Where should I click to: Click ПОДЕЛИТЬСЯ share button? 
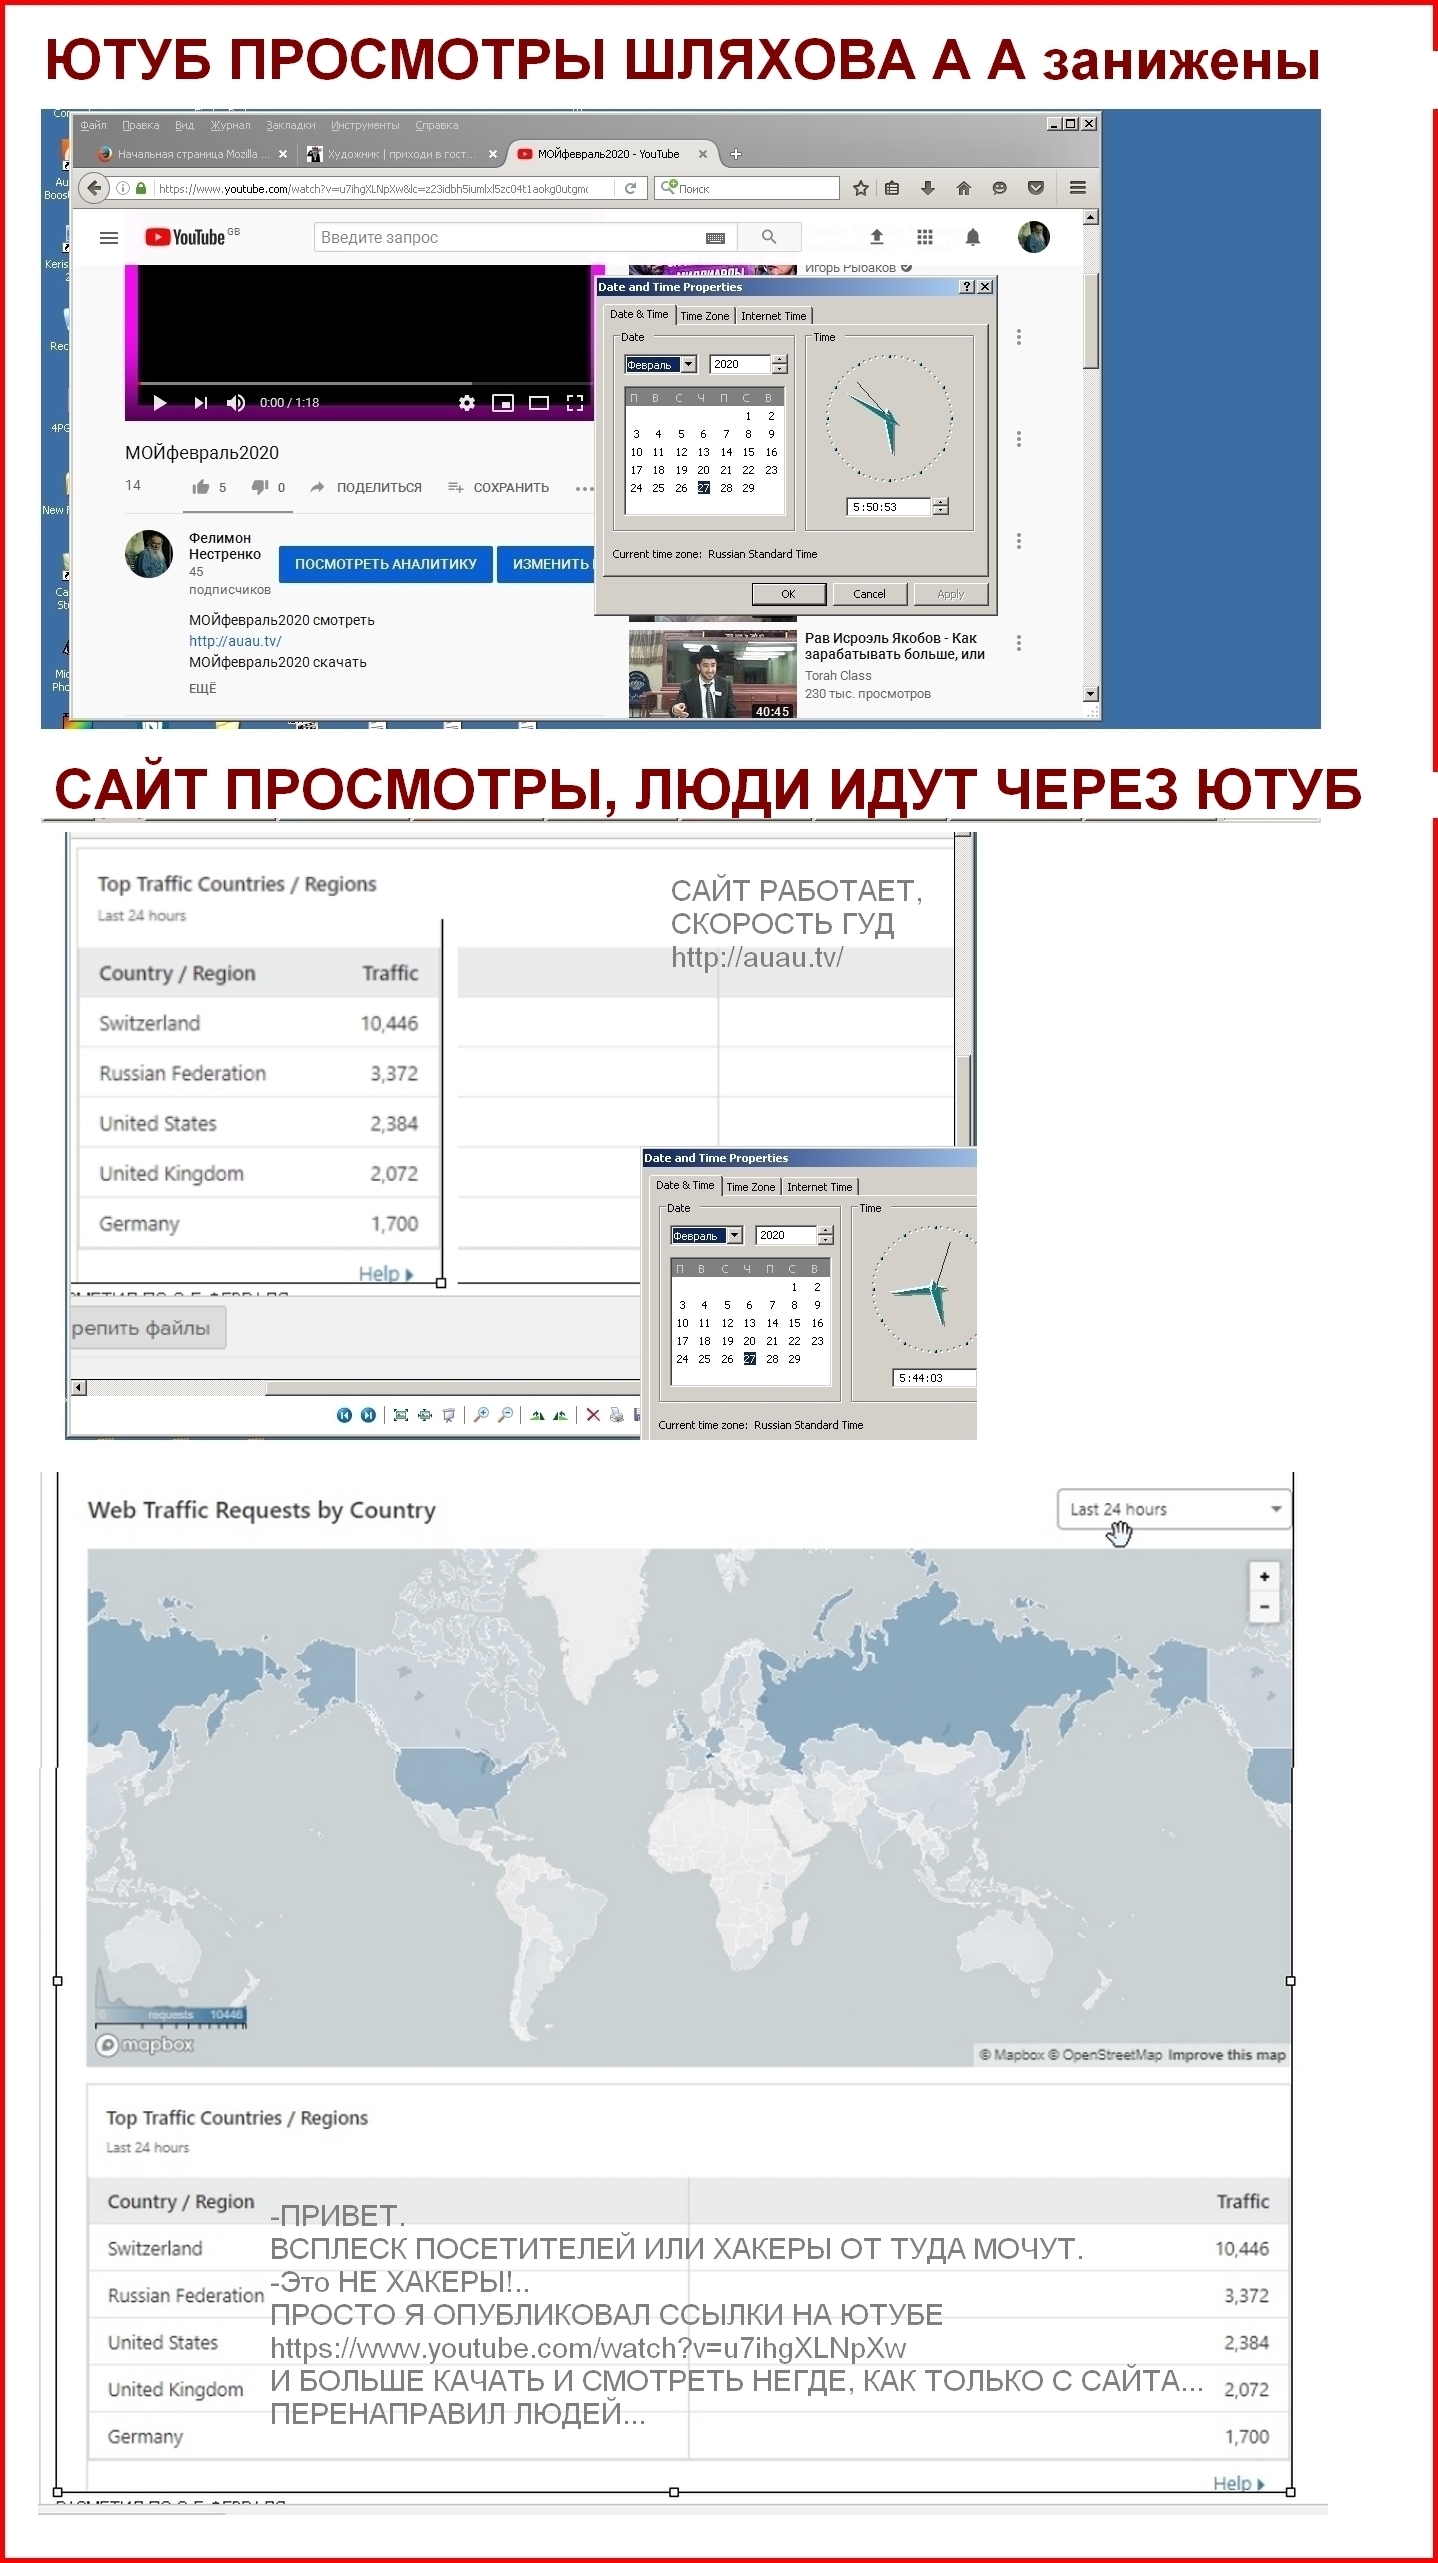click(366, 487)
